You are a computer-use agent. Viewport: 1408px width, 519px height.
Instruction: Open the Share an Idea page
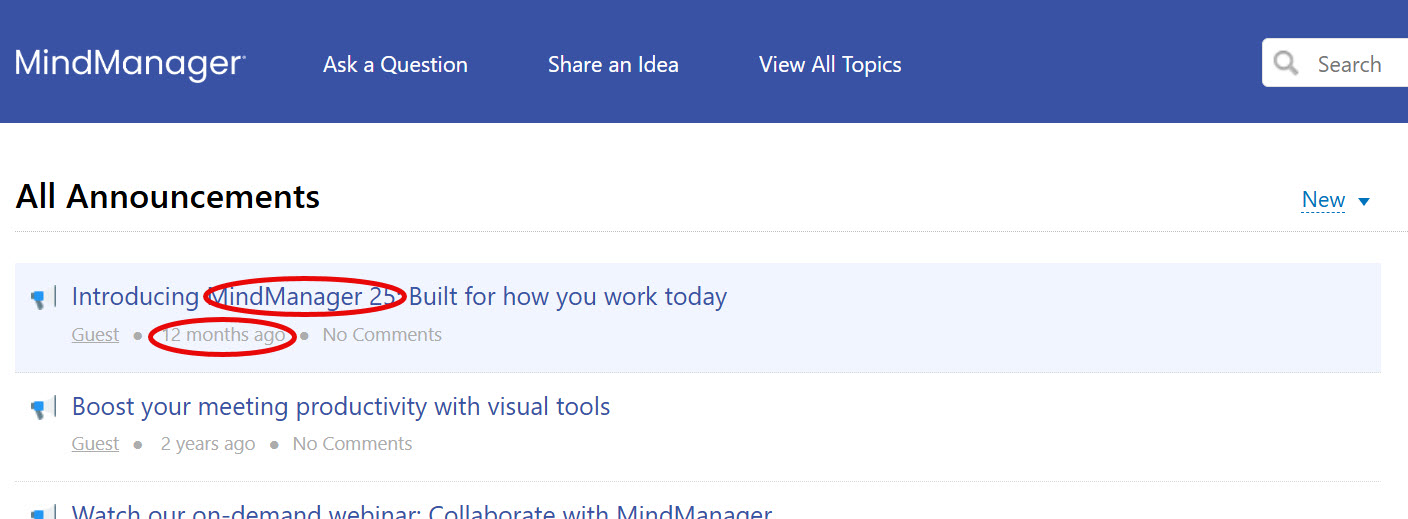pyautogui.click(x=613, y=65)
